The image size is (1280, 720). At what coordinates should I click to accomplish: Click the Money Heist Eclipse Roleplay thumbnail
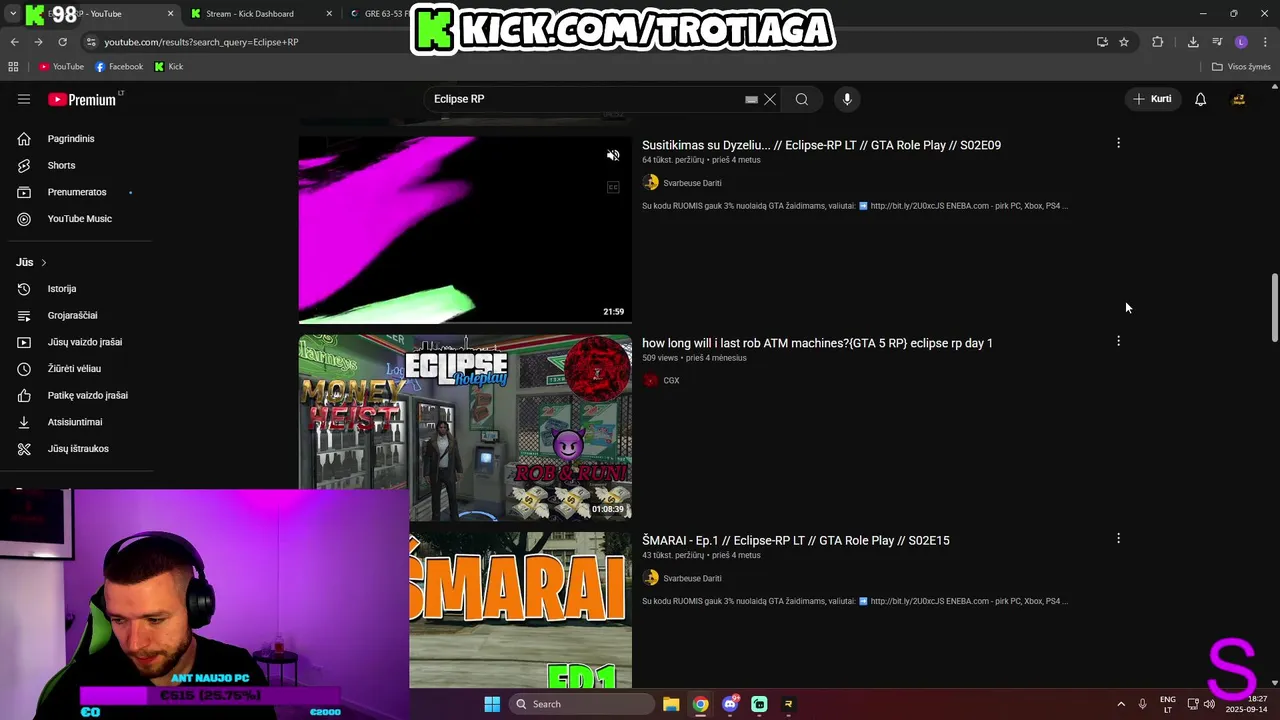(x=465, y=428)
